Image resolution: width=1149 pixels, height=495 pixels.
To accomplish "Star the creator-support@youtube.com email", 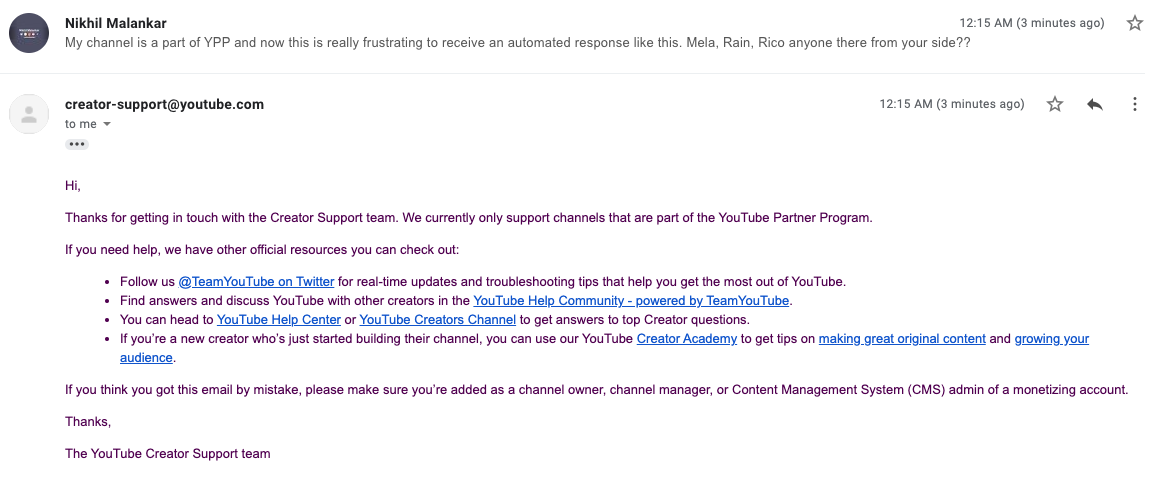I will pyautogui.click(x=1054, y=104).
